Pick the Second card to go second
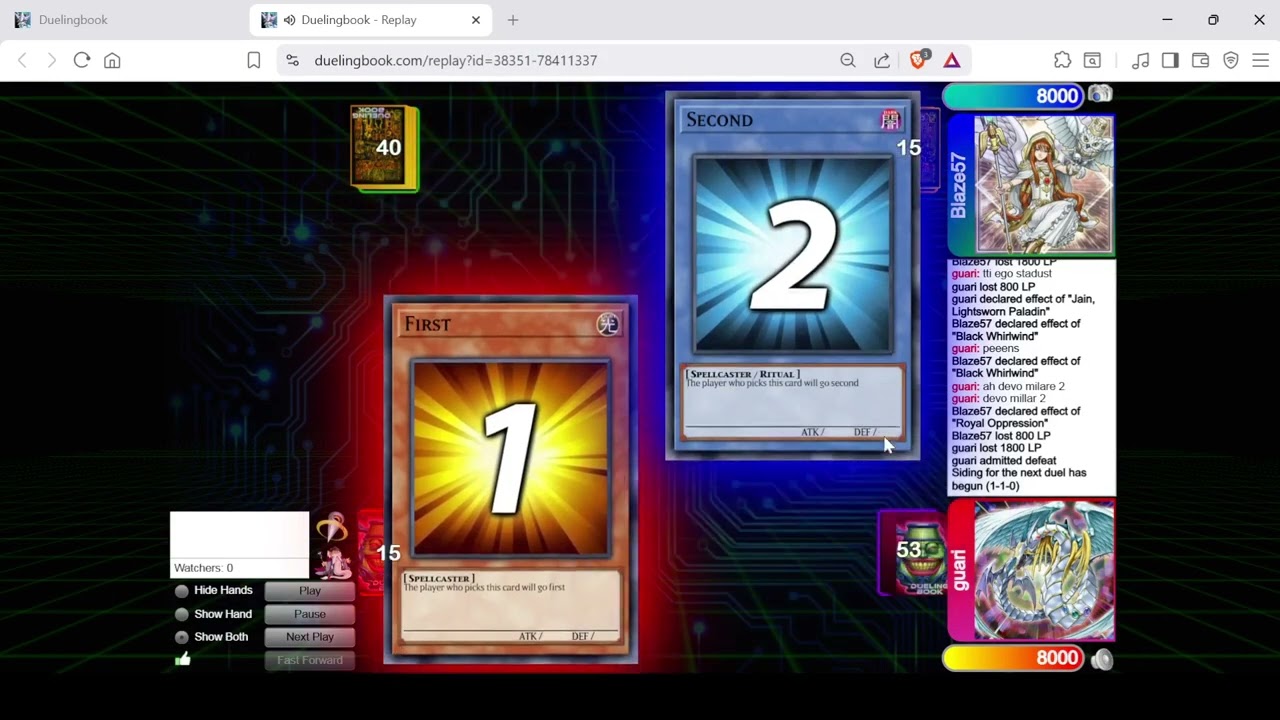 tap(793, 276)
